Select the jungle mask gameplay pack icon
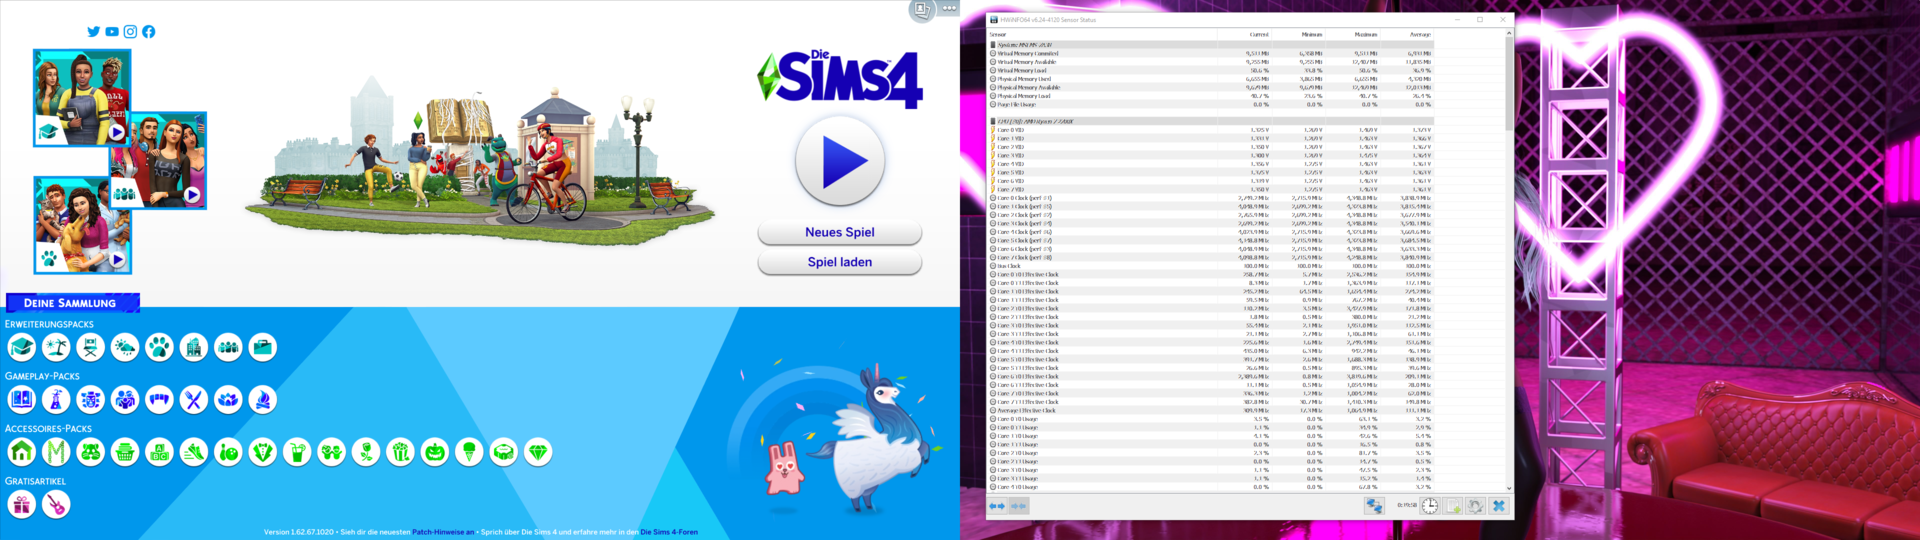1920x540 pixels. (x=91, y=400)
